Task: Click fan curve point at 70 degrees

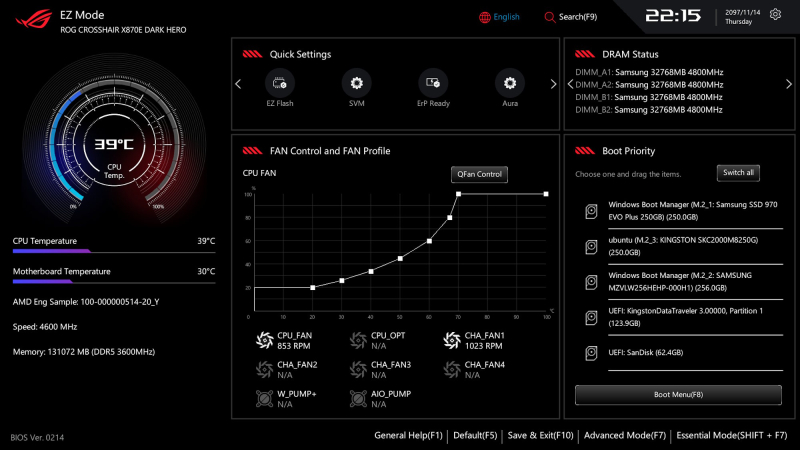Action: 458,194
